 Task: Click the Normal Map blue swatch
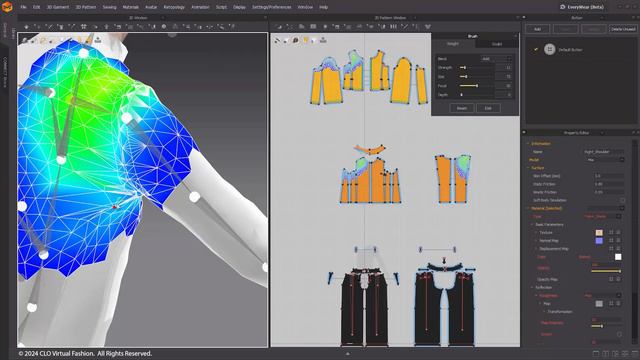(599, 241)
